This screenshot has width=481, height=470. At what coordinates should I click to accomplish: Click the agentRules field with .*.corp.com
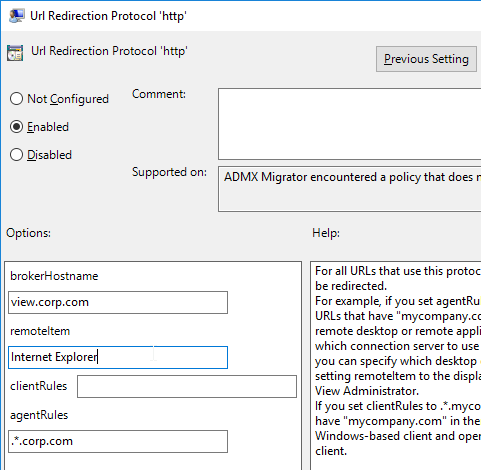click(118, 441)
